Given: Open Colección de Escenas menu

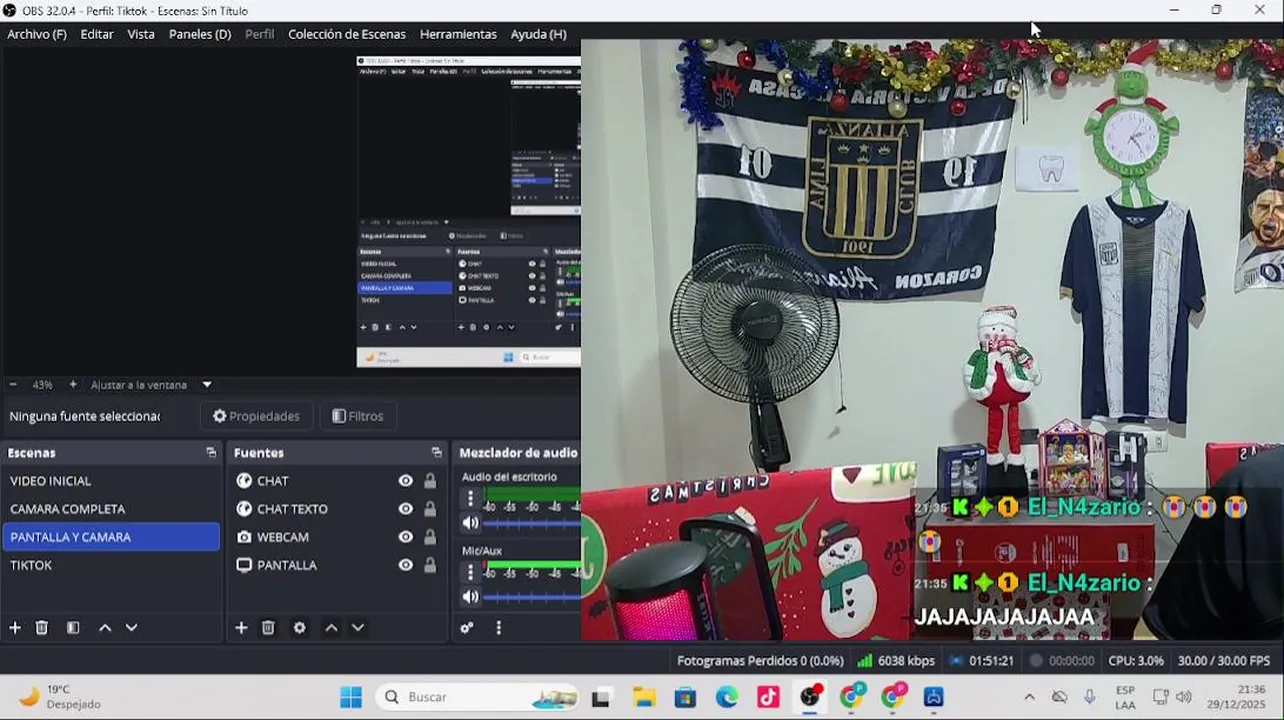Looking at the screenshot, I should tap(347, 34).
